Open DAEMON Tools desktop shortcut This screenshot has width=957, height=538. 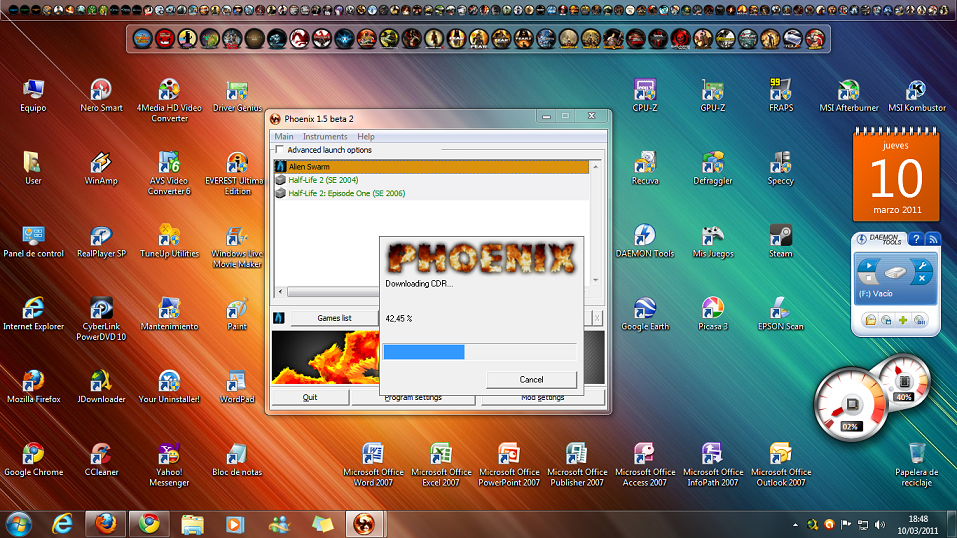(645, 241)
